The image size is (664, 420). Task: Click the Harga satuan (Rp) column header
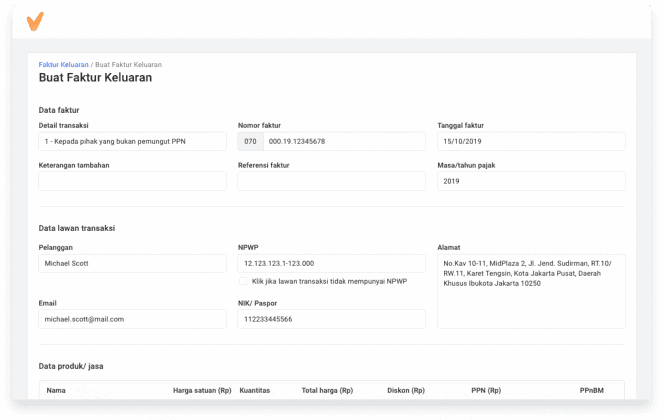202,390
